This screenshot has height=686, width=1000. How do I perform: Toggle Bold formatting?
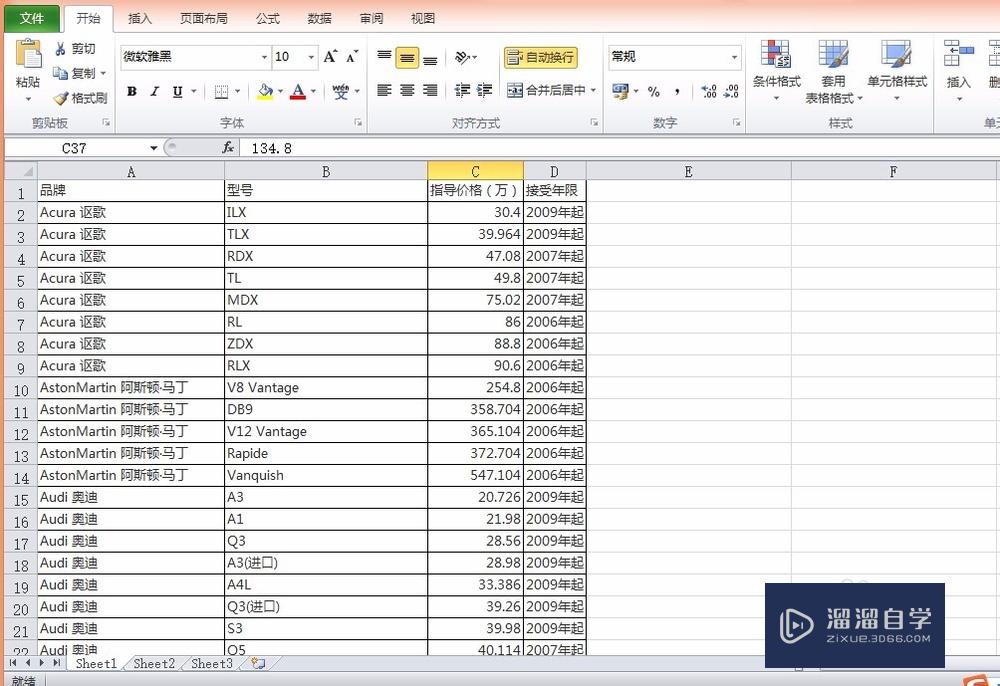(x=132, y=92)
